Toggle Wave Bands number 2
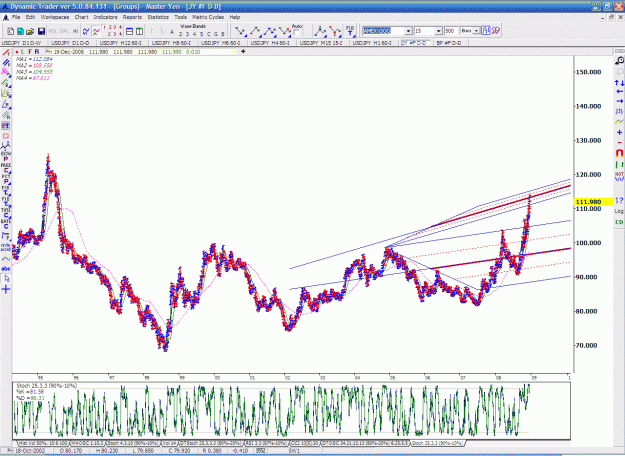 (180, 34)
